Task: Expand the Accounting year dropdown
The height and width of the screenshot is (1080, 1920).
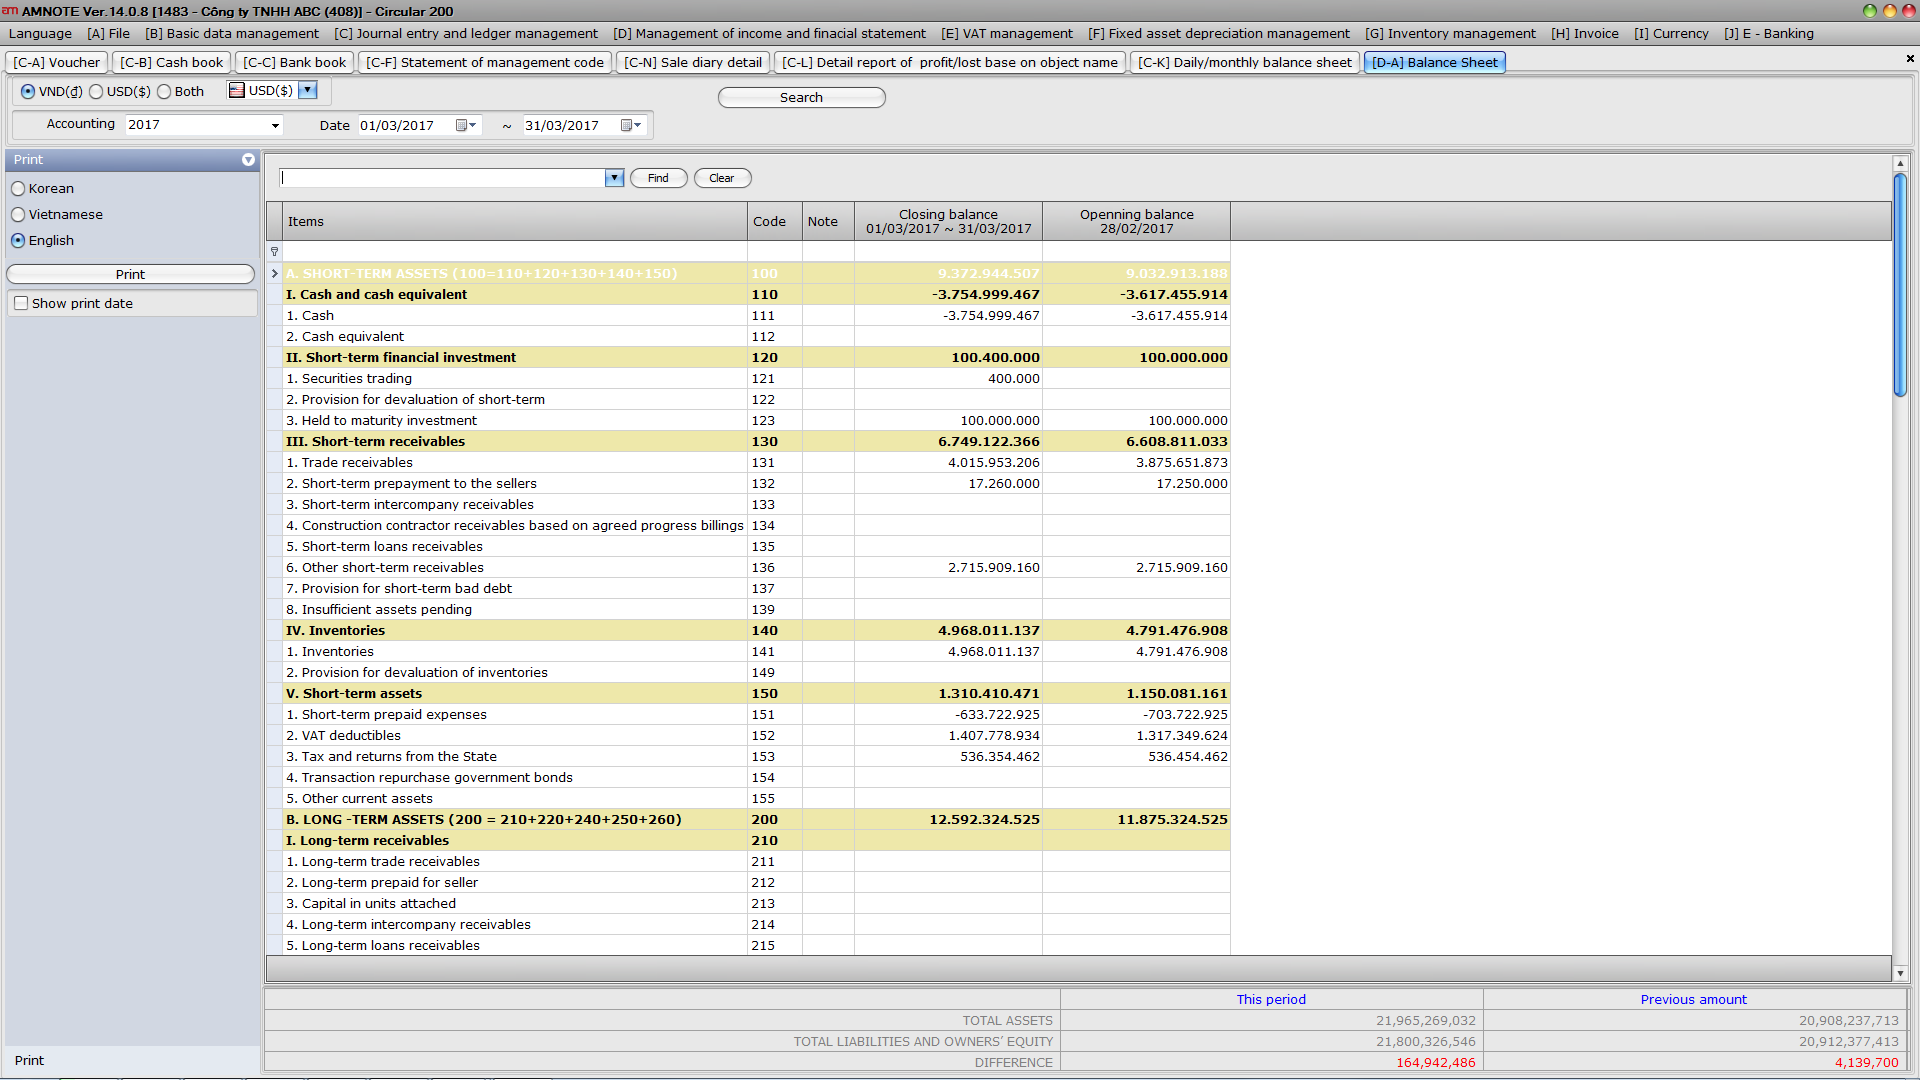Action: click(275, 126)
